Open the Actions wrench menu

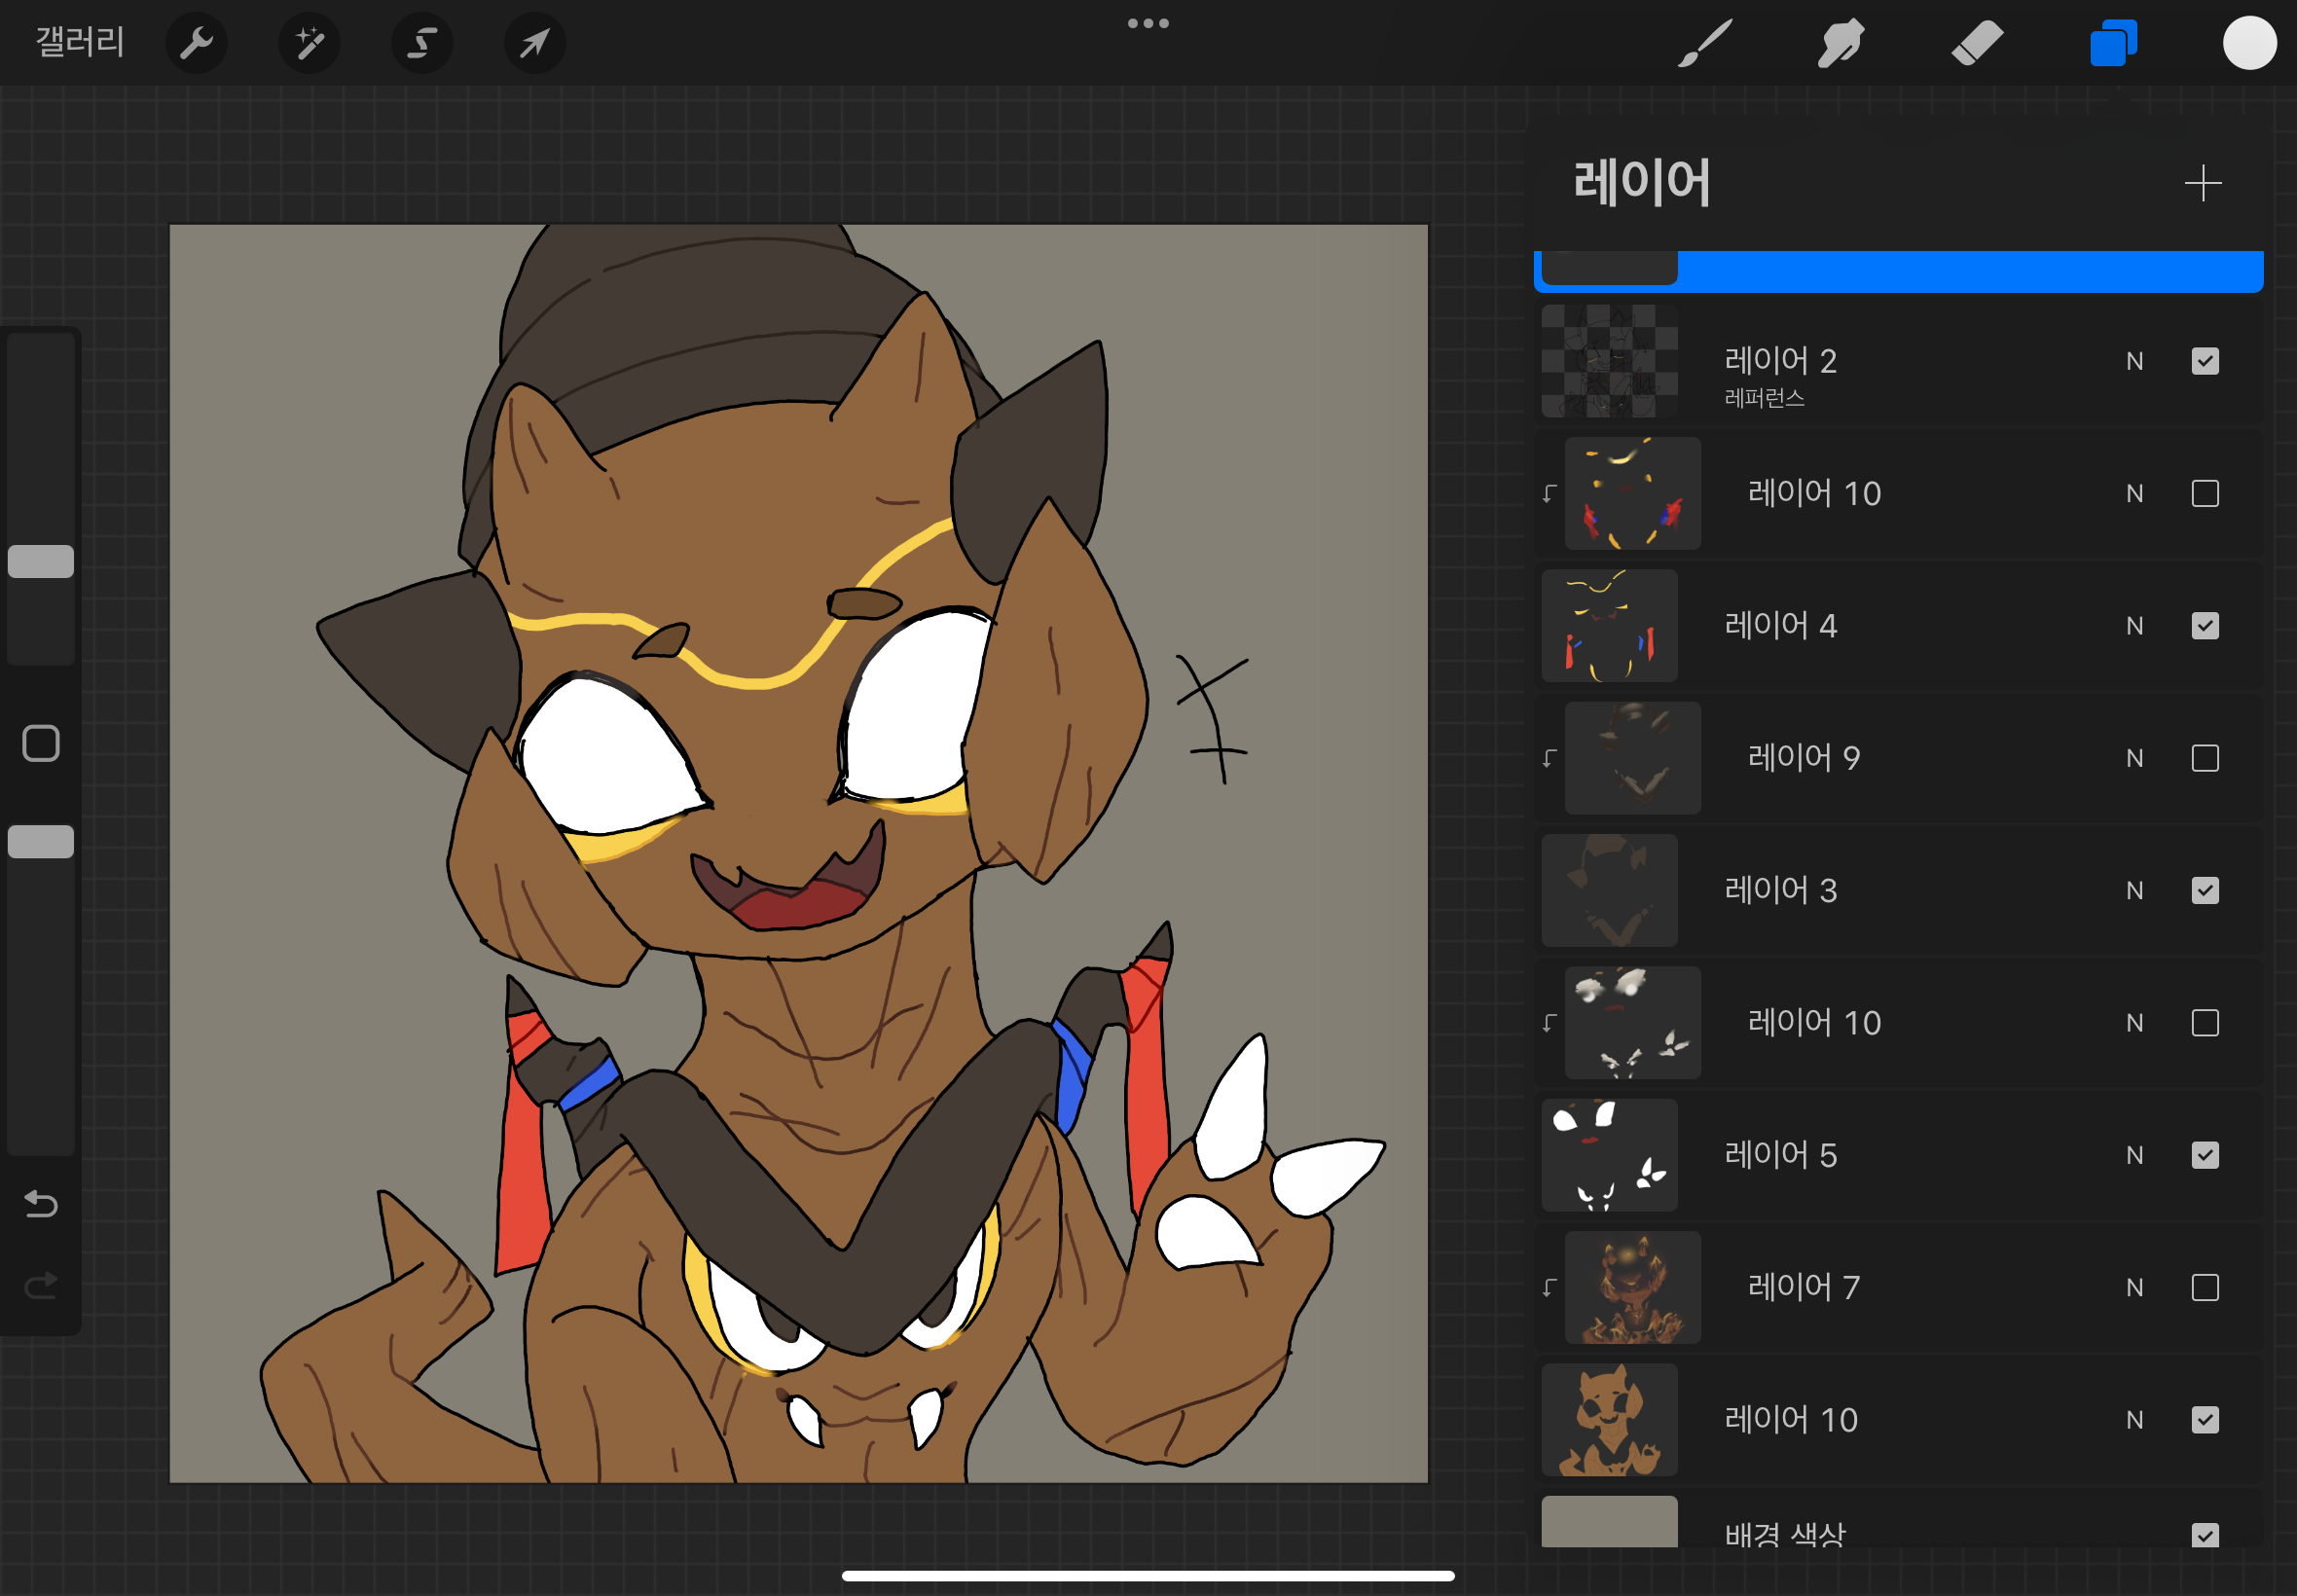point(196,43)
